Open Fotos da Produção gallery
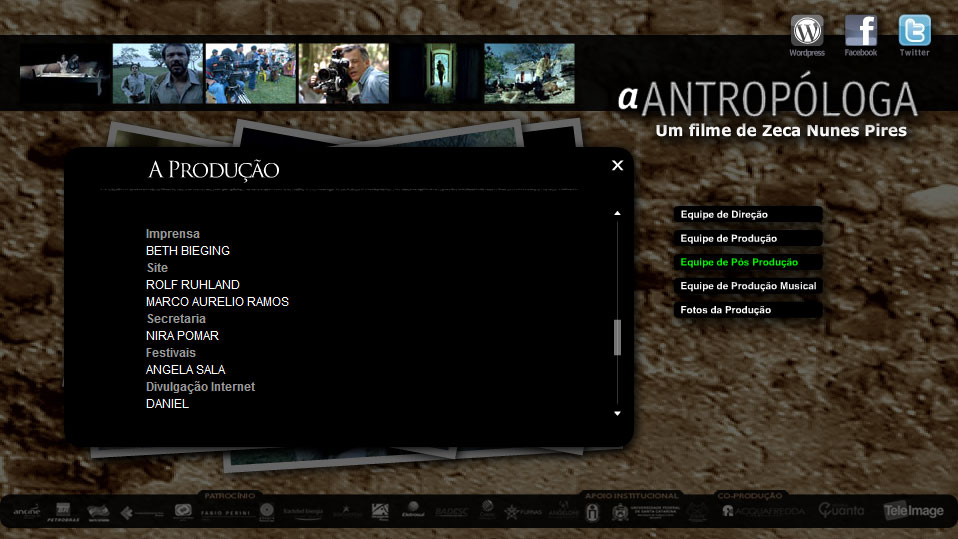 [748, 310]
